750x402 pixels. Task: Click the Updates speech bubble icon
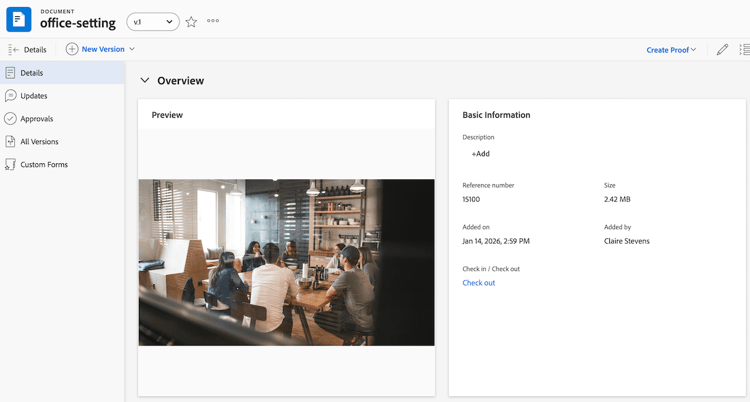pyautogui.click(x=10, y=96)
